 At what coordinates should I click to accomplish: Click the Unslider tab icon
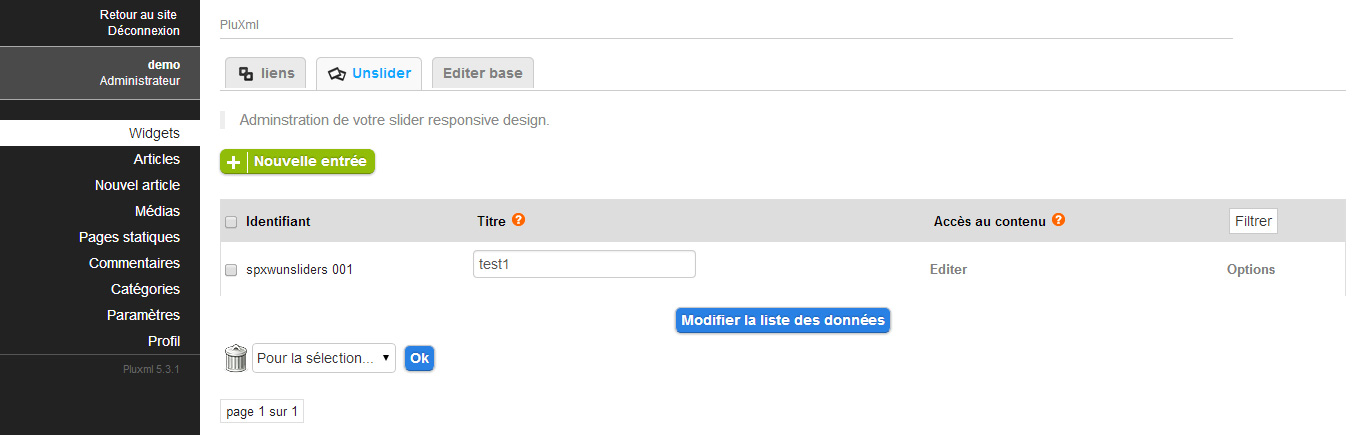click(x=337, y=73)
